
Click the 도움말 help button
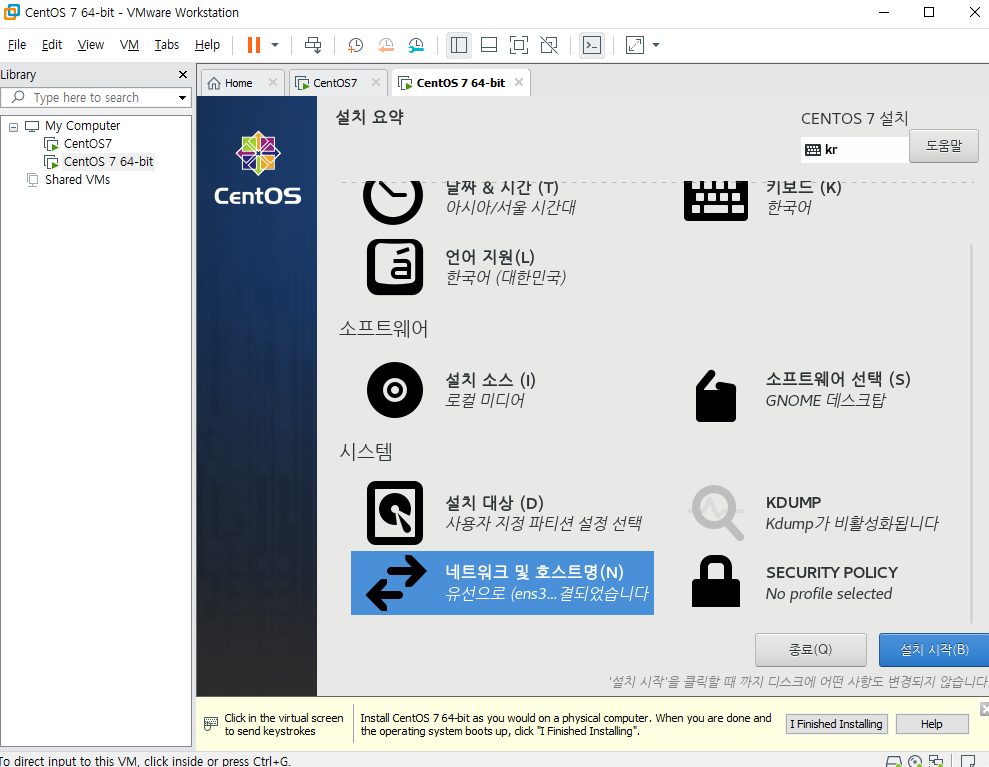(944, 146)
